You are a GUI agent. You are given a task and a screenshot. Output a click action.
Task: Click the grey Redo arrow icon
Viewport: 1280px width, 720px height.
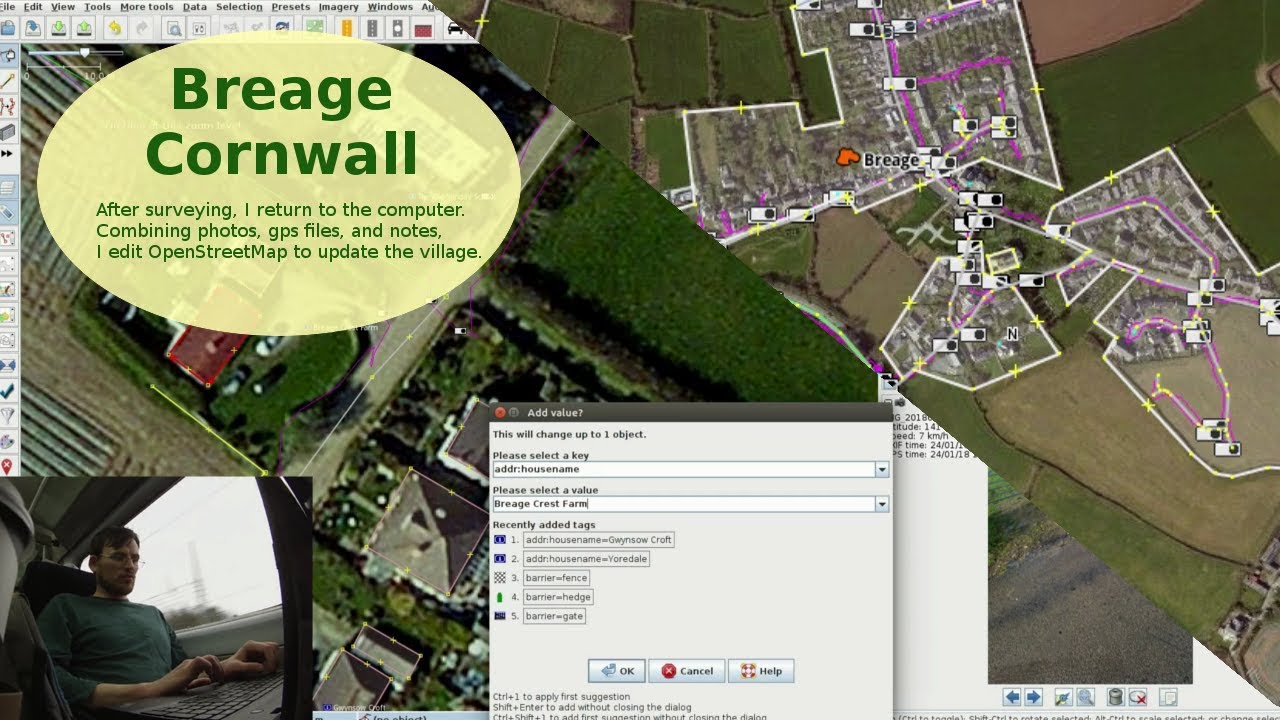(x=142, y=27)
